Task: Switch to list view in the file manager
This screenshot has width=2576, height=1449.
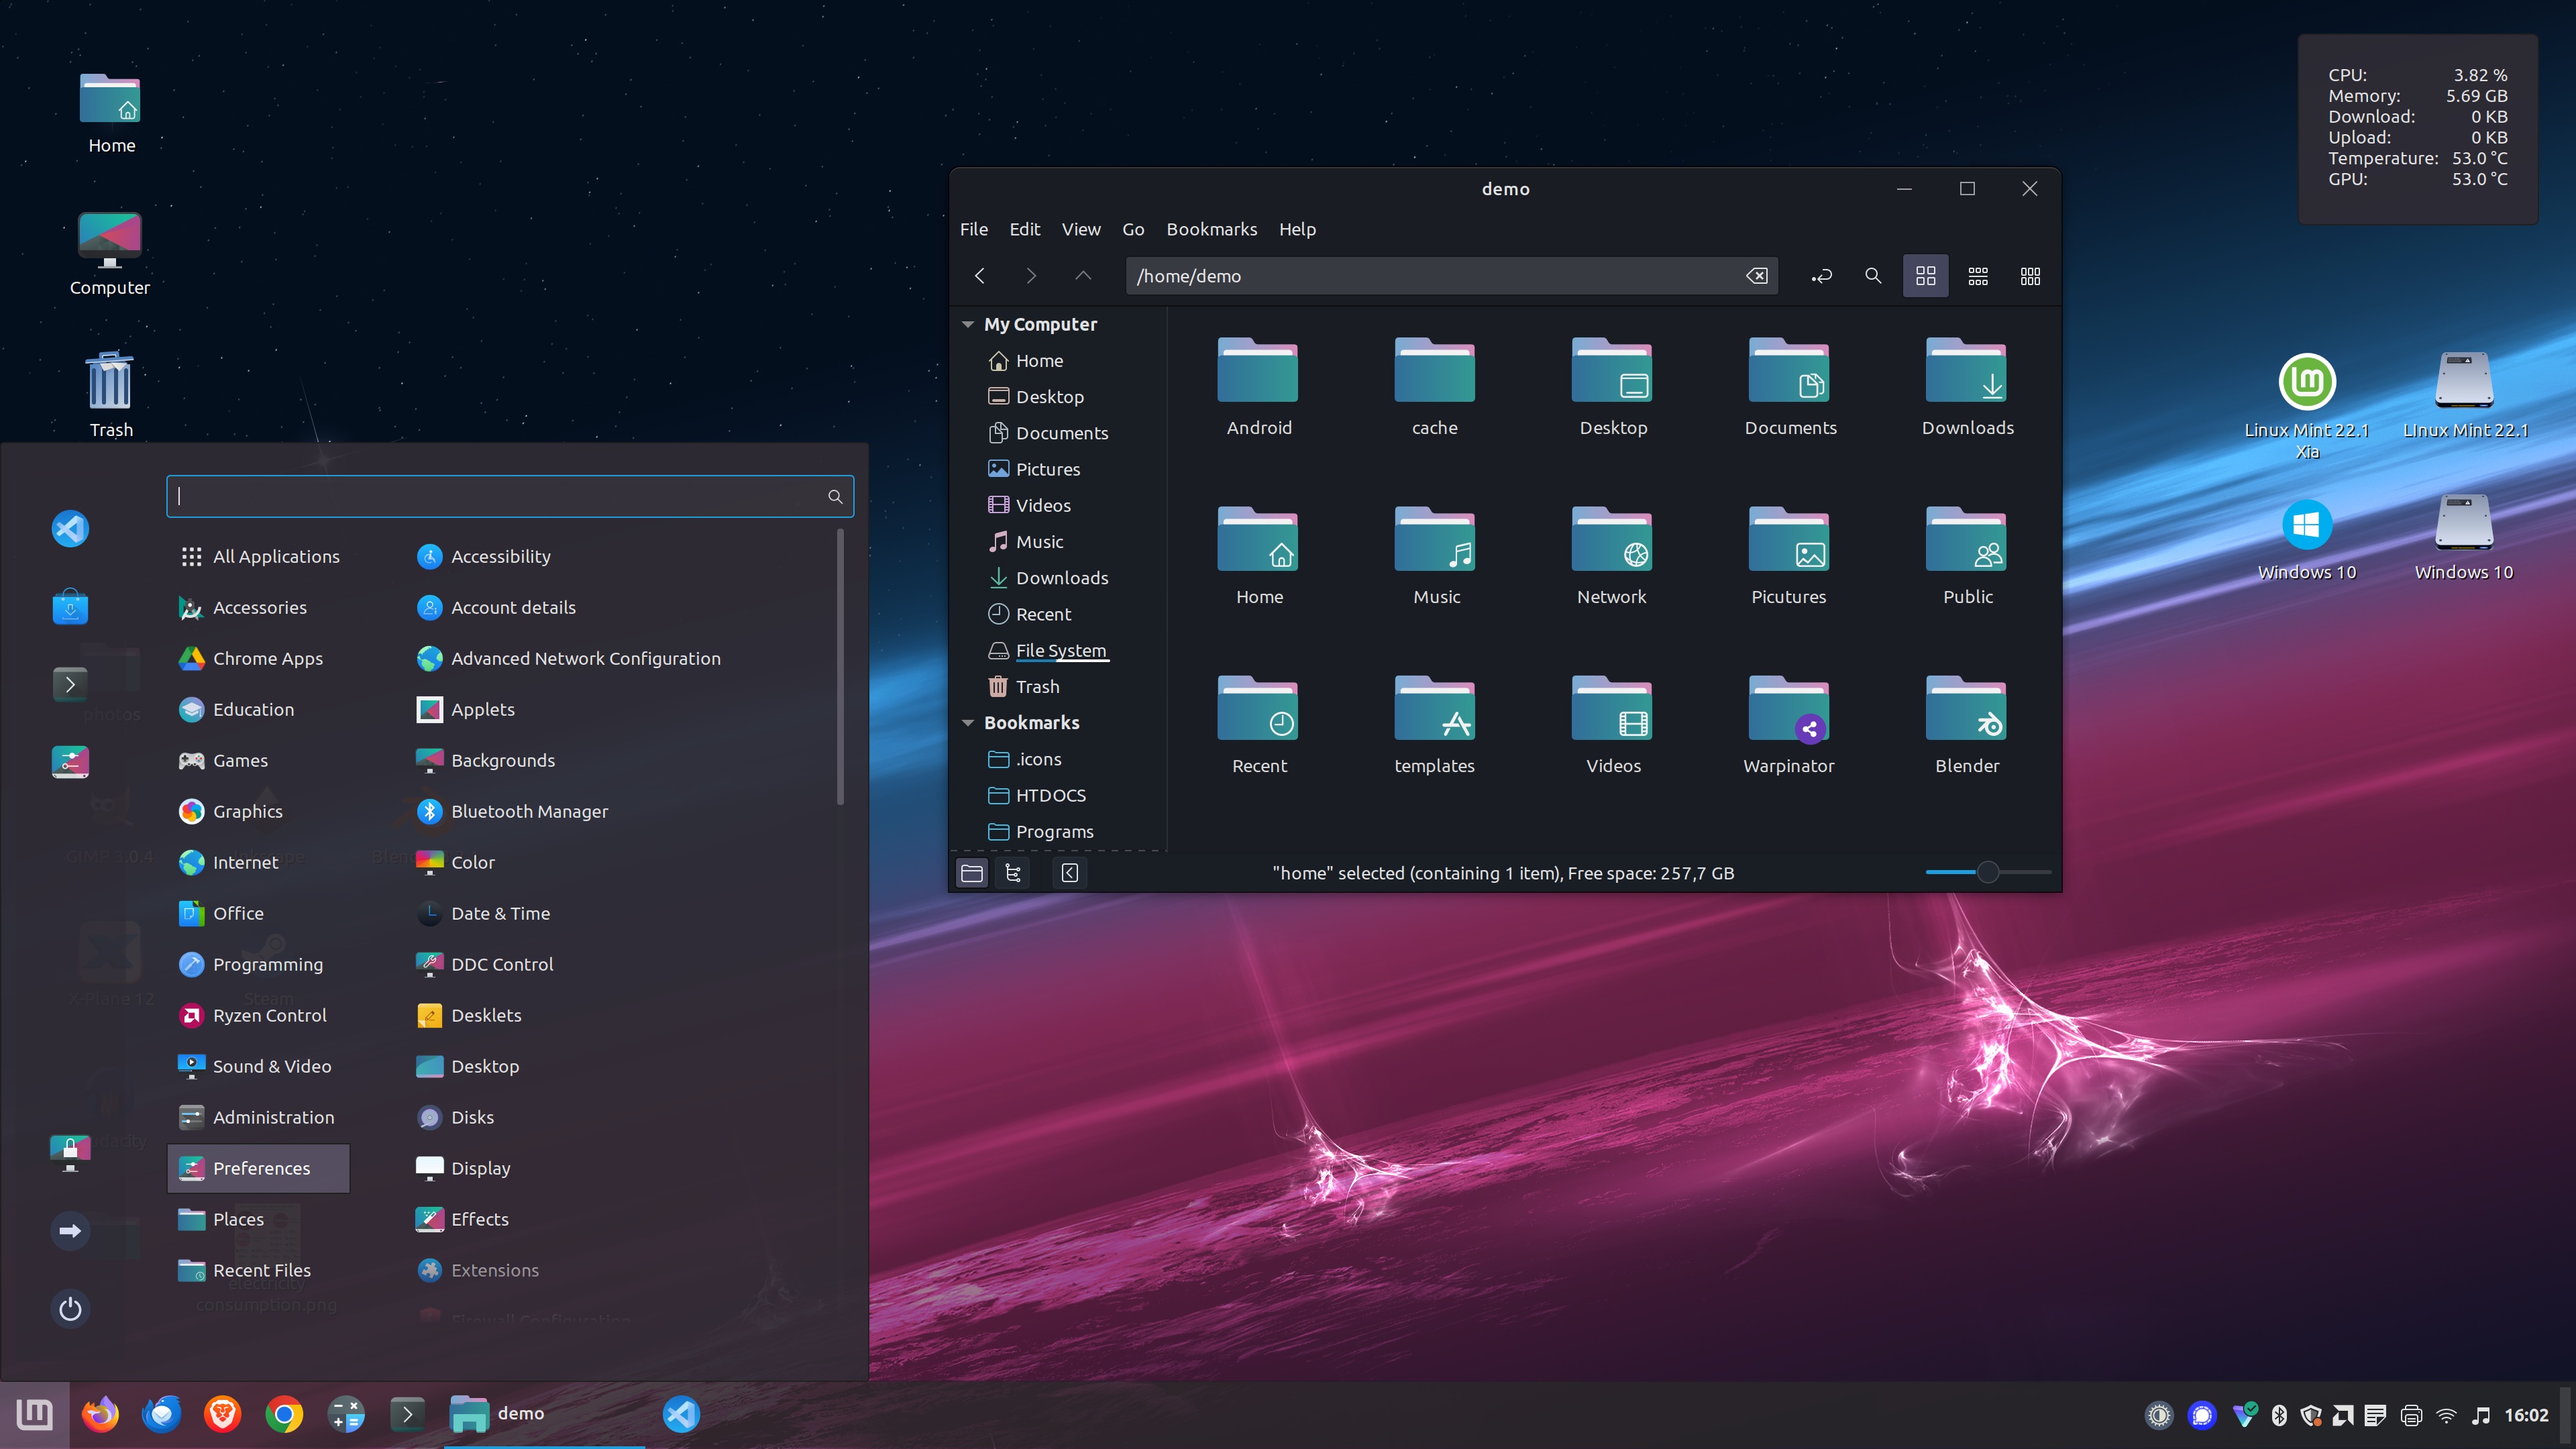Action: click(x=1977, y=275)
